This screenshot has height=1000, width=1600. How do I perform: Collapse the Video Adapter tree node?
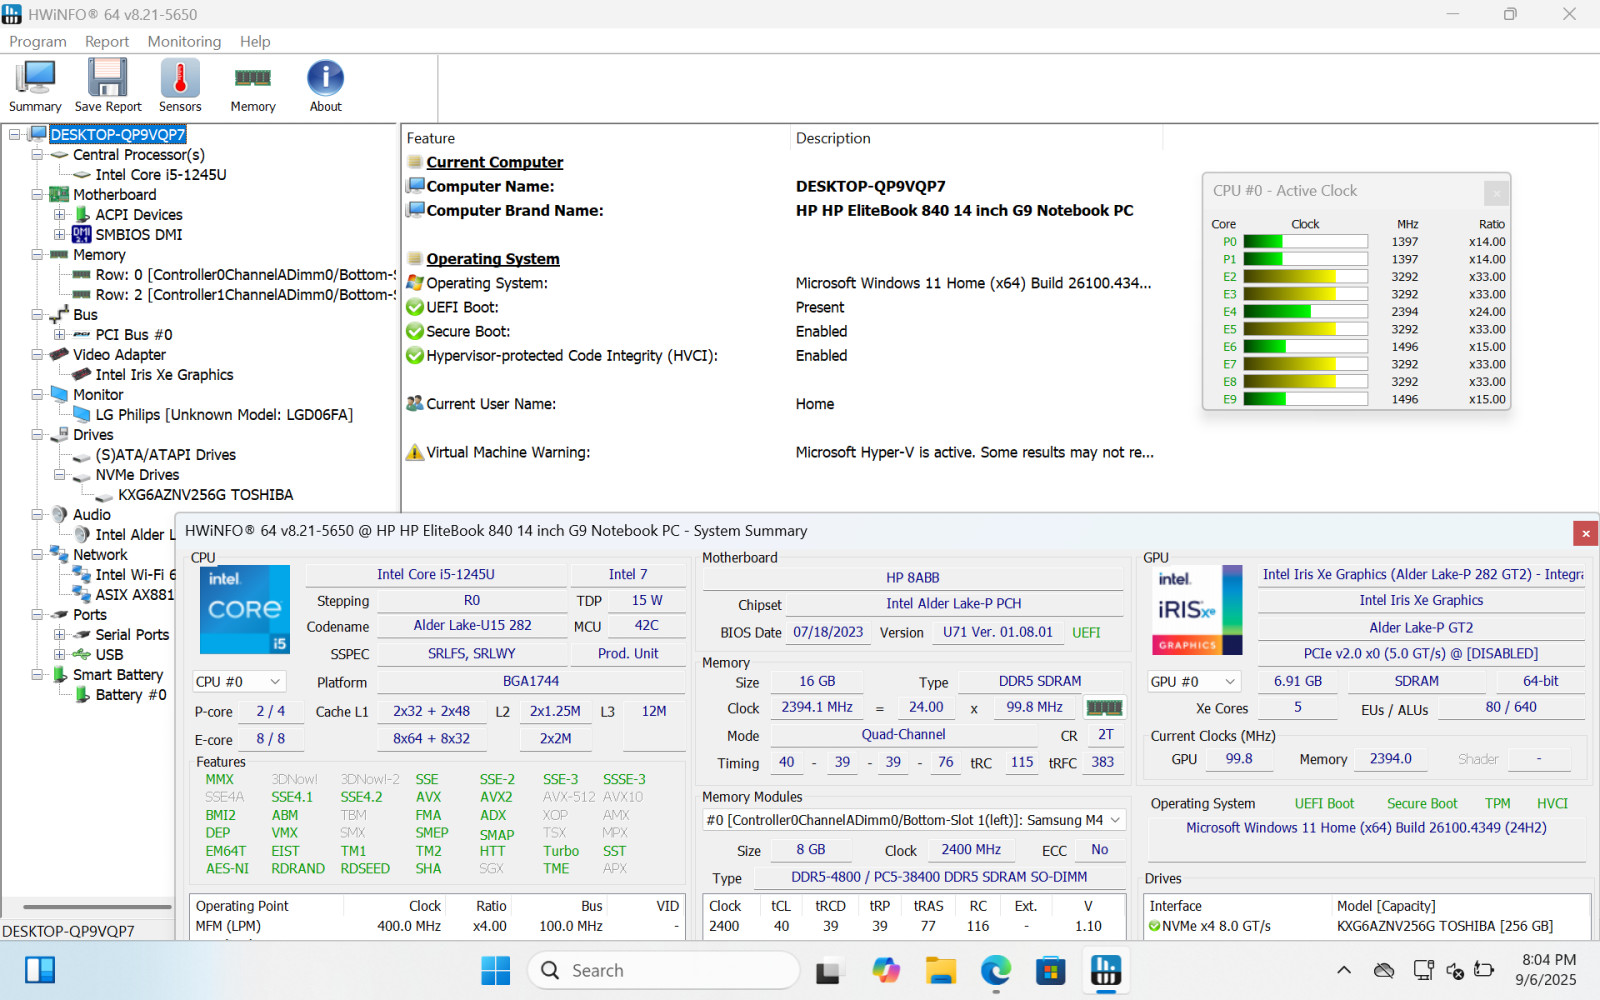(37, 355)
